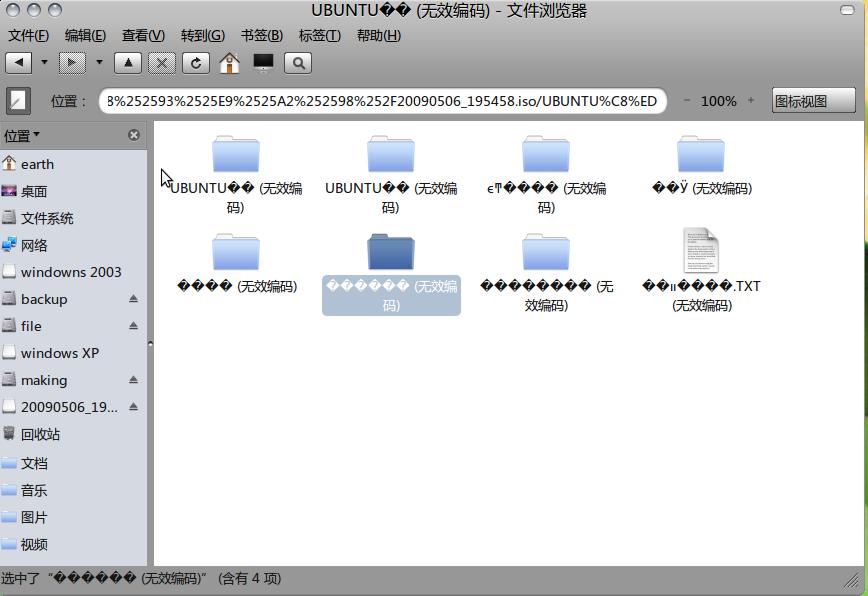
Task: Open 回收站 trash in the sidebar
Action: [74, 434]
